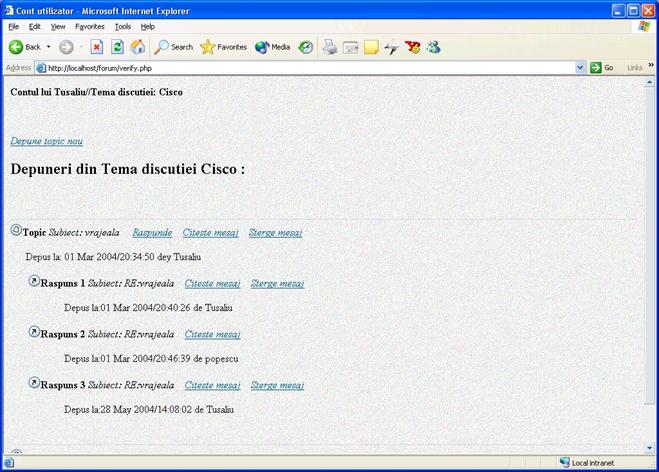Click 'Sterge mesaj' for Raspuns 3
659x472 pixels.
click(277, 385)
